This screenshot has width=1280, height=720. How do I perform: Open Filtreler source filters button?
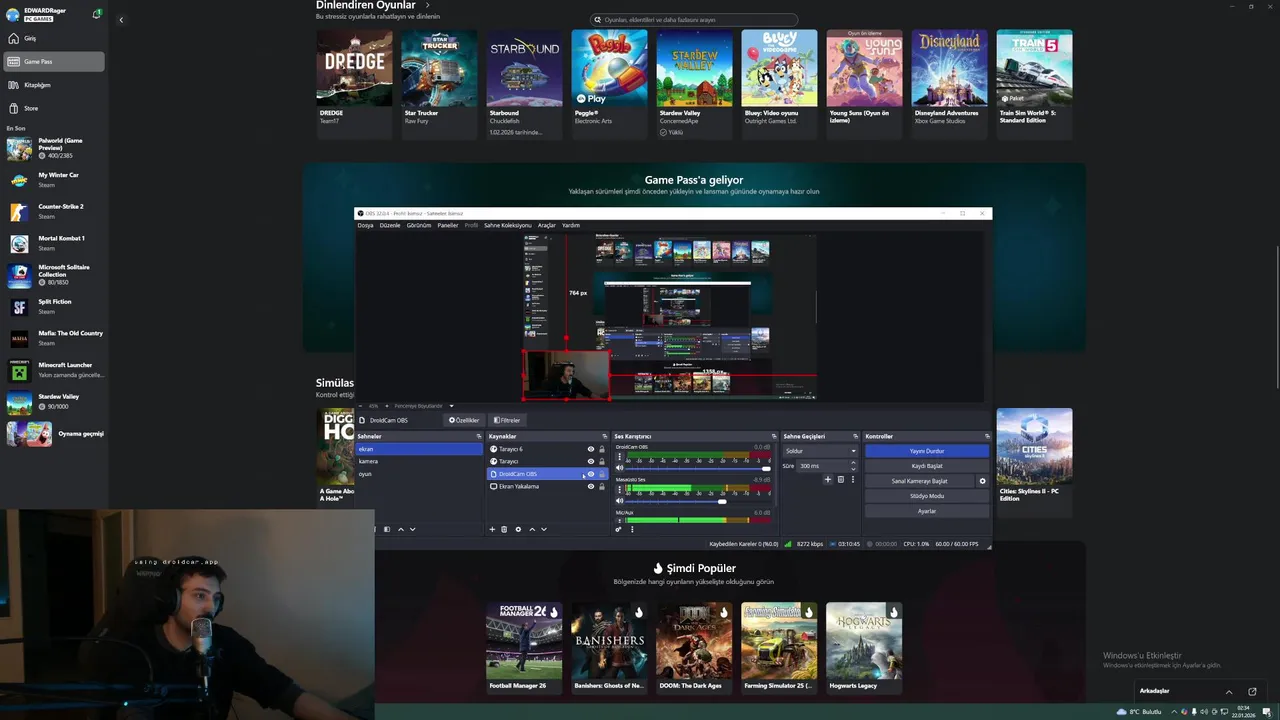[507, 420]
